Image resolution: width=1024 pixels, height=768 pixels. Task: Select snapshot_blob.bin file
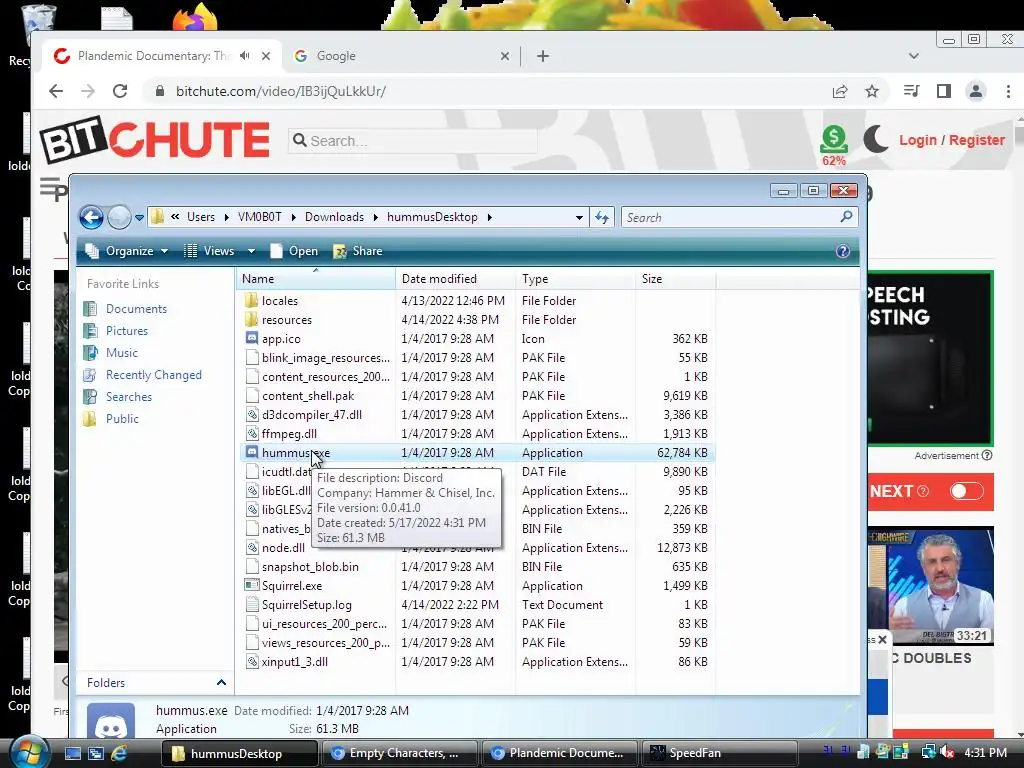[310, 567]
